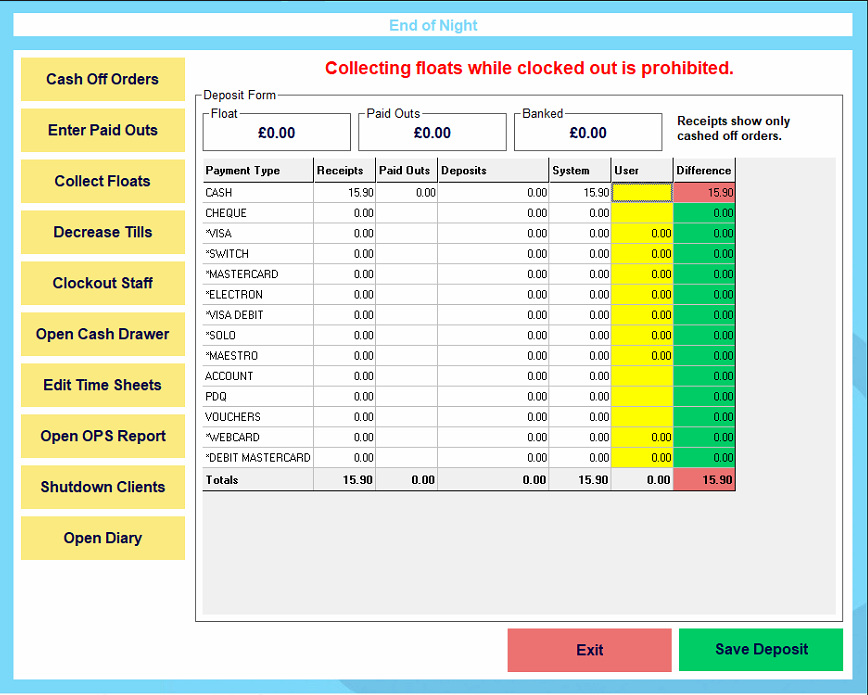Viewport: 868px width, 695px height.
Task: Click the System column header
Action: 580,171
